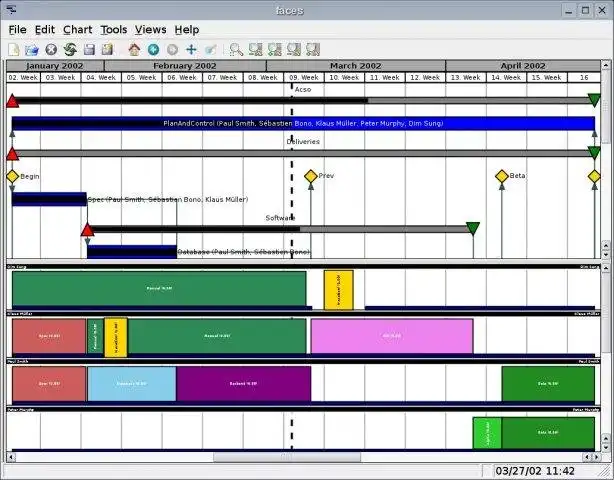Click the red start triangle of Software summary
This screenshot has height=480, width=614.
[x=87, y=230]
